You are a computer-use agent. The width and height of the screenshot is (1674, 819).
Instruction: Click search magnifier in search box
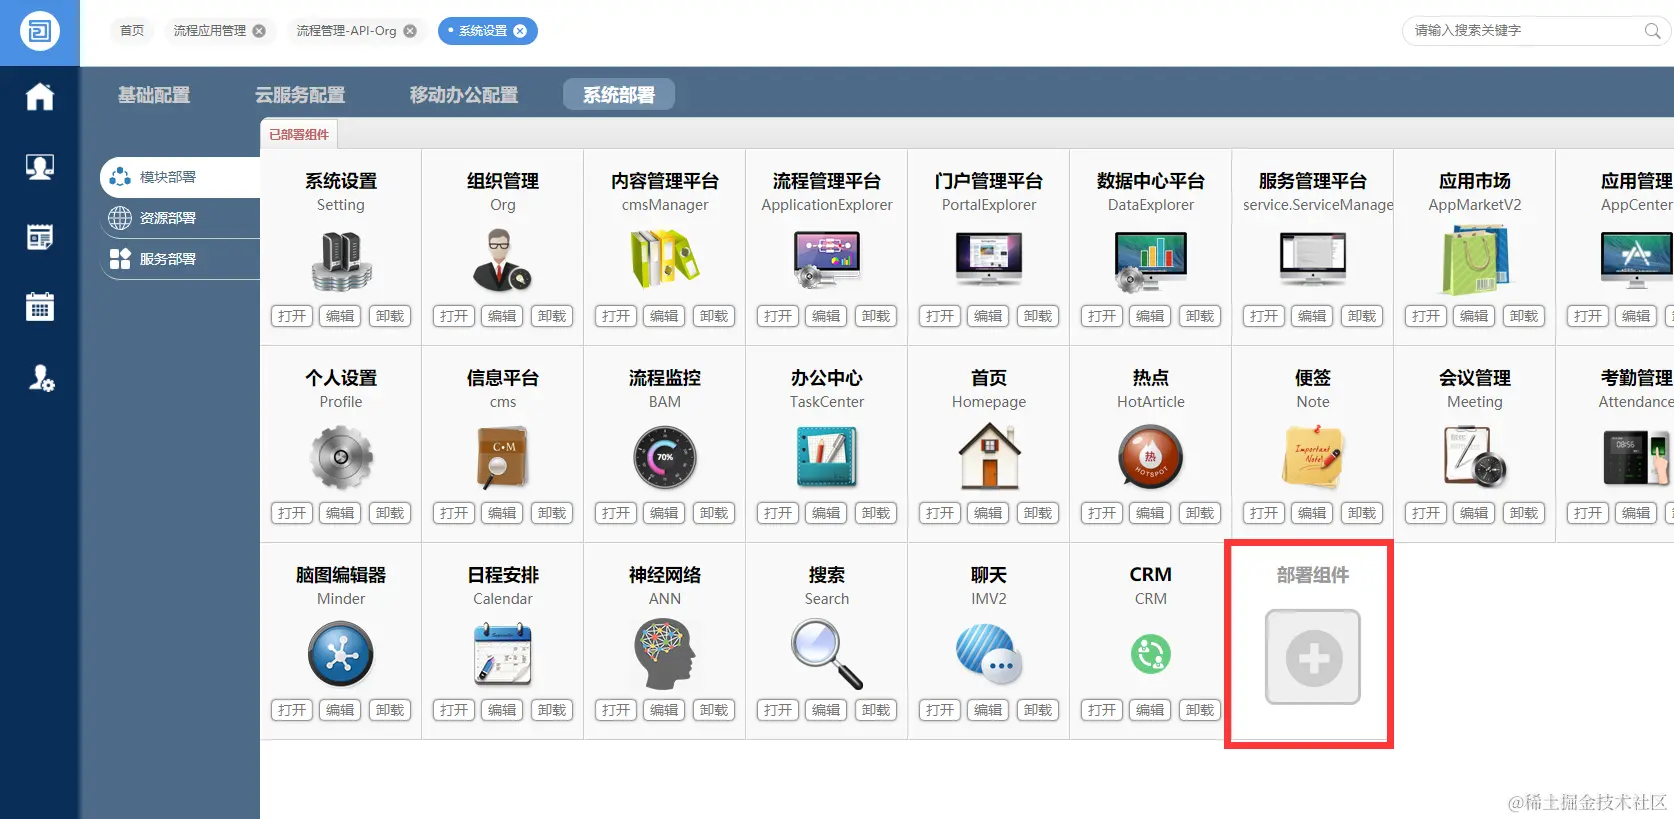1652,31
